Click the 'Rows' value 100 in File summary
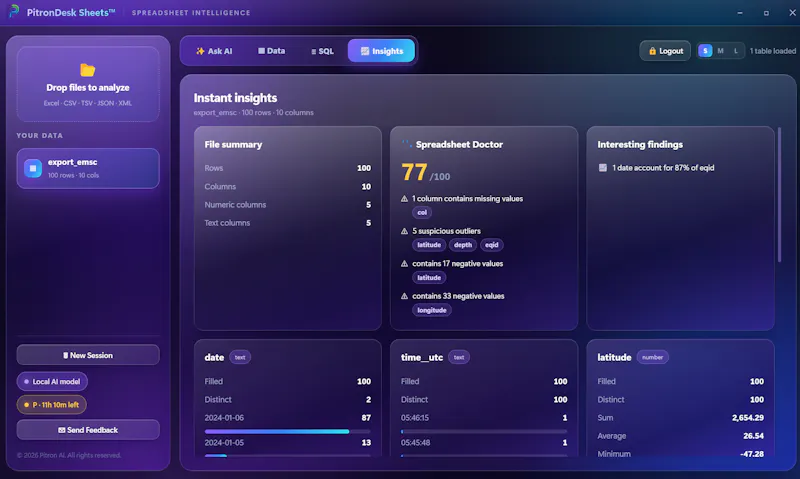The image size is (800, 479). tap(364, 168)
